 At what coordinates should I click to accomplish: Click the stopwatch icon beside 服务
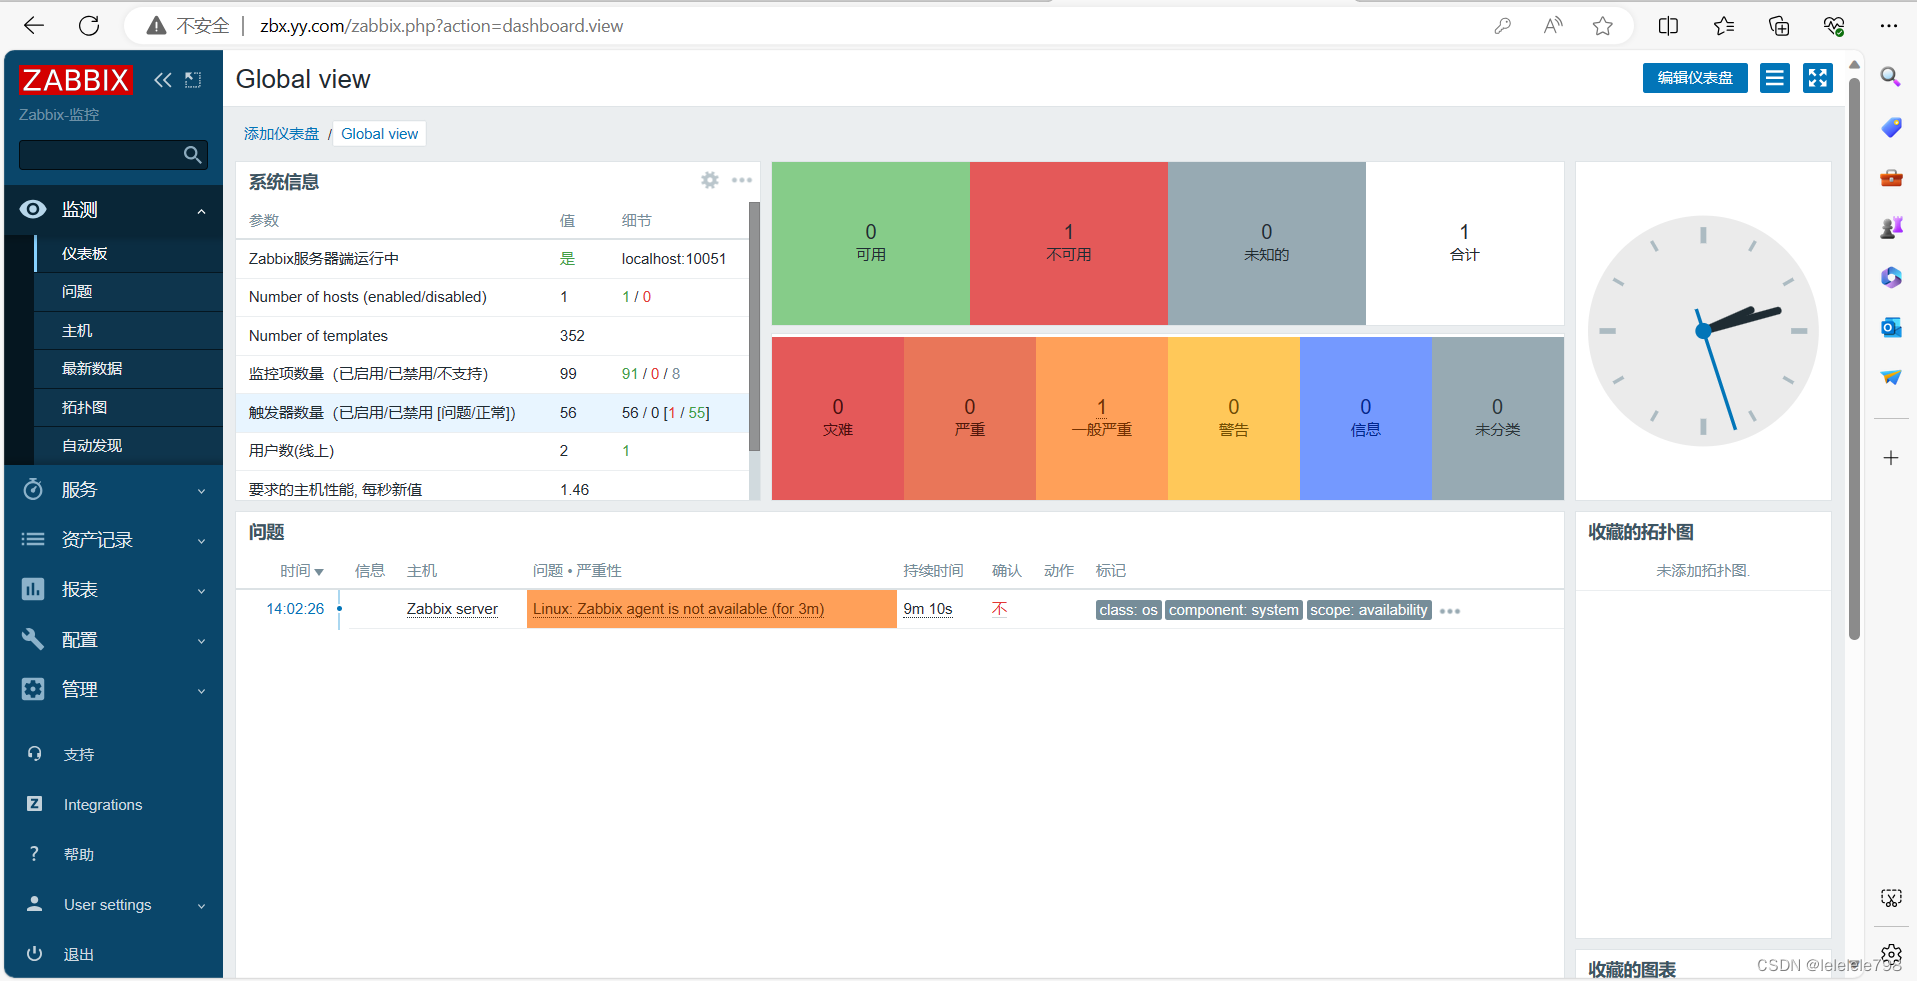tap(33, 489)
